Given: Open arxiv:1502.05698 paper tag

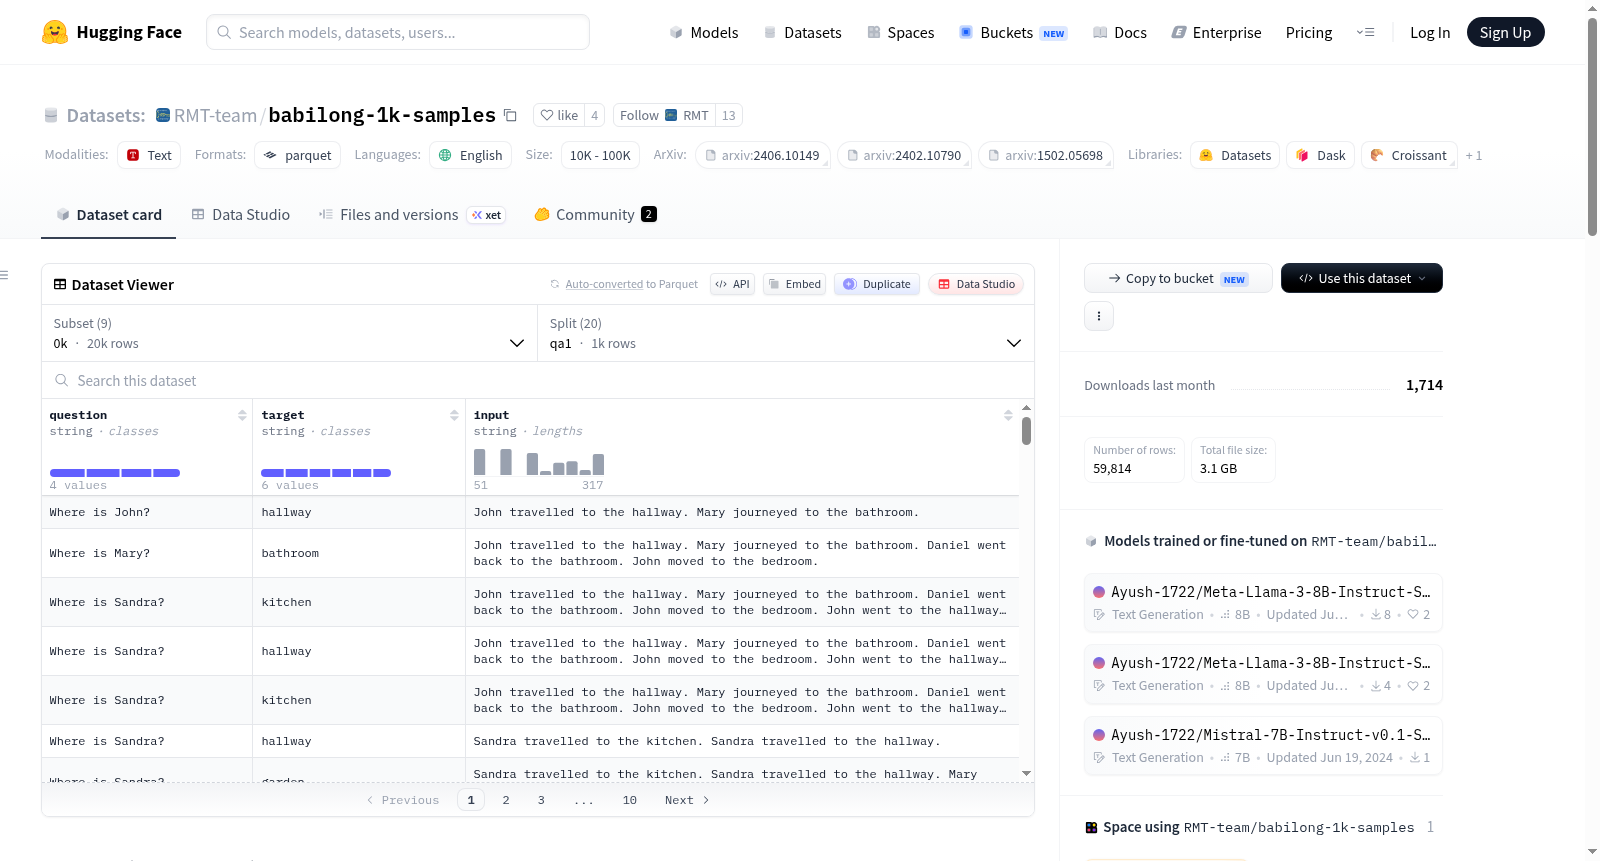Looking at the screenshot, I should tap(1046, 155).
